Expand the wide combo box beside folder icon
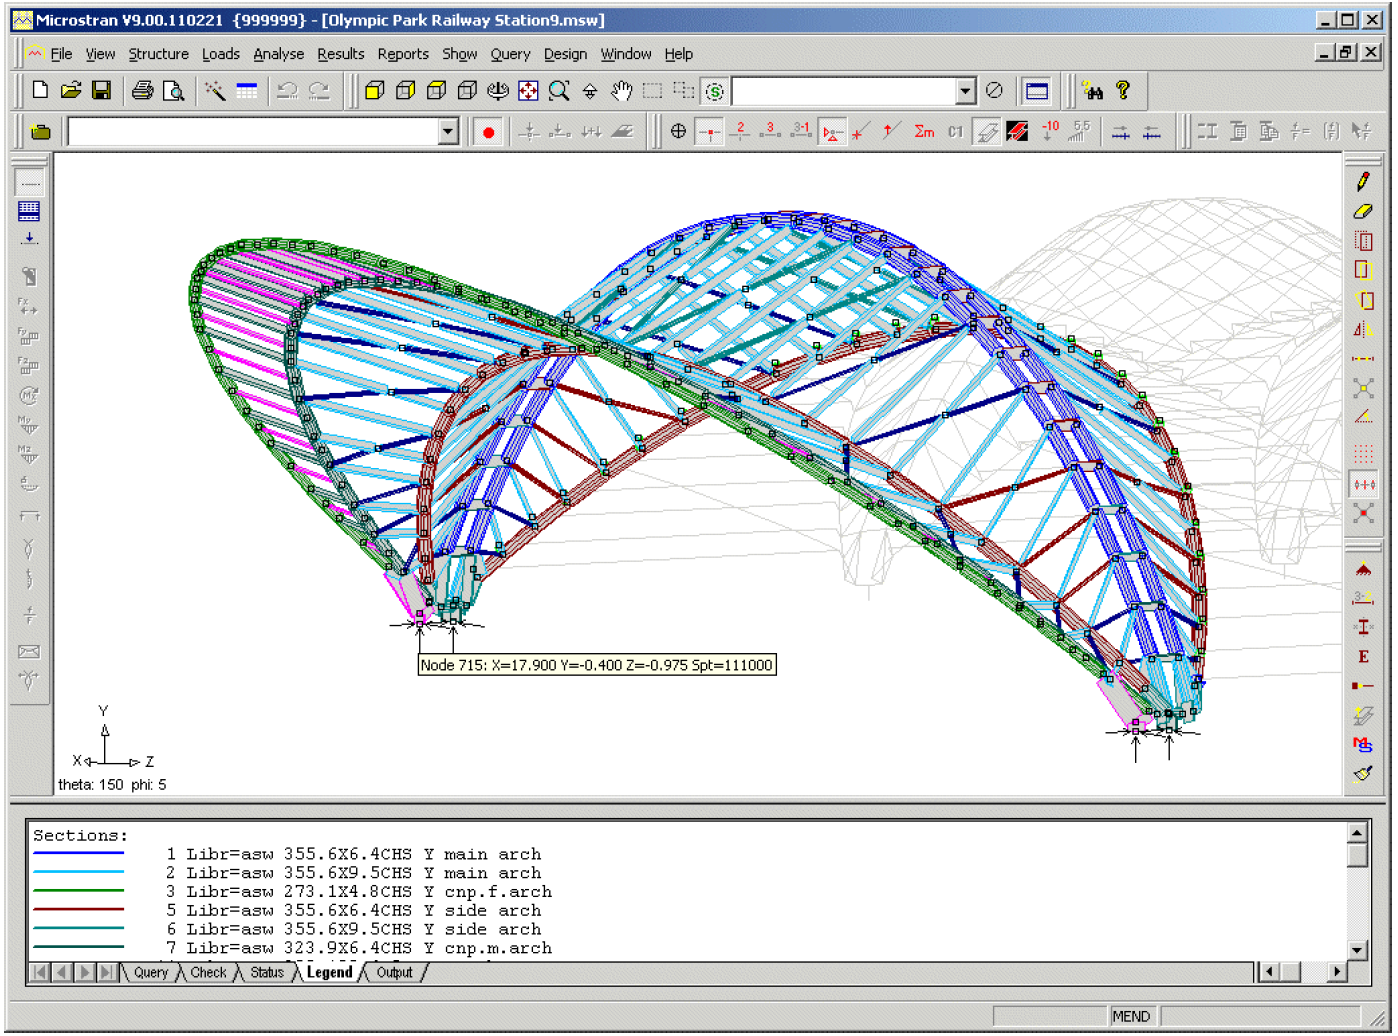 click(x=448, y=132)
